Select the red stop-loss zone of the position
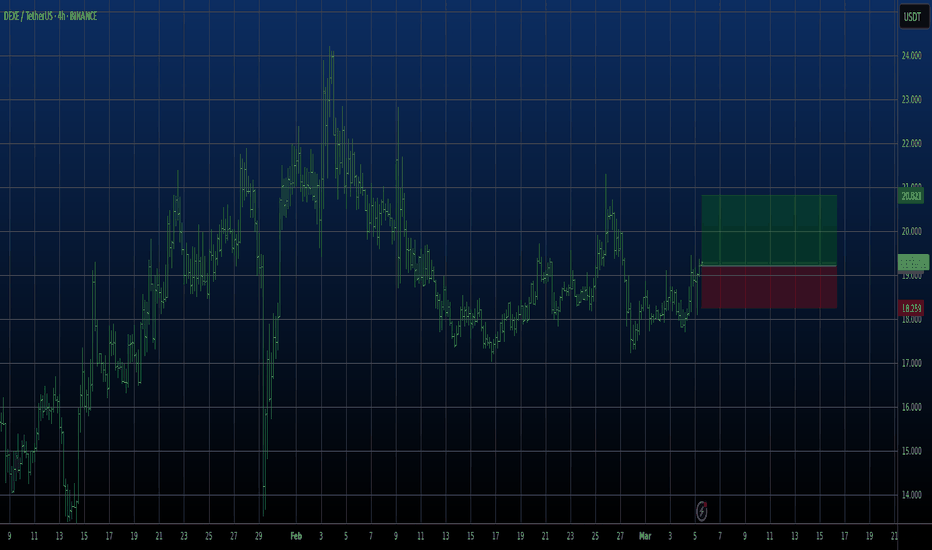 [x=769, y=287]
